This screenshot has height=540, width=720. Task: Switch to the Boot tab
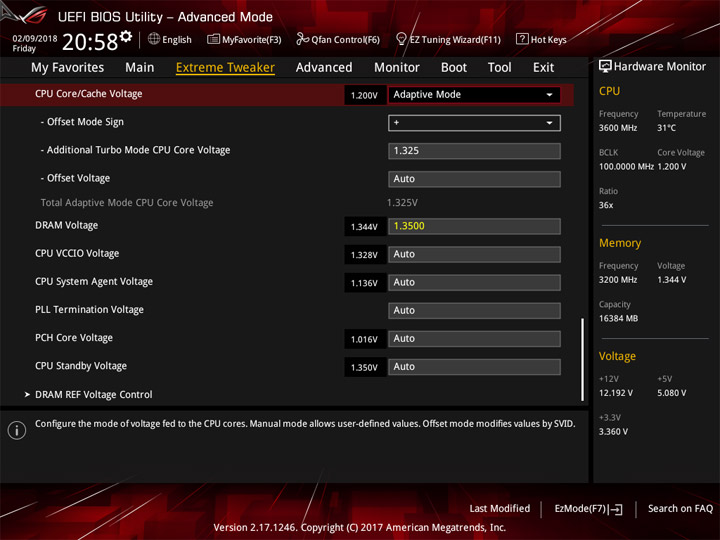click(x=454, y=68)
